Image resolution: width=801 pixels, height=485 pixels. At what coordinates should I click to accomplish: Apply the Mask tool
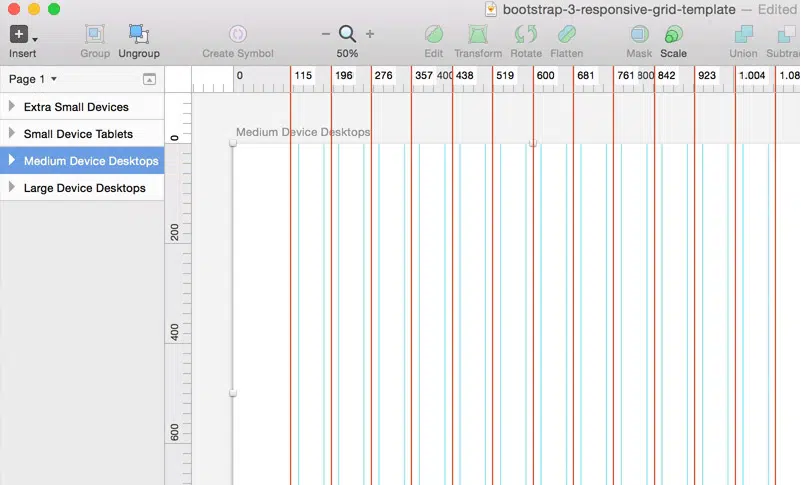pyautogui.click(x=639, y=35)
